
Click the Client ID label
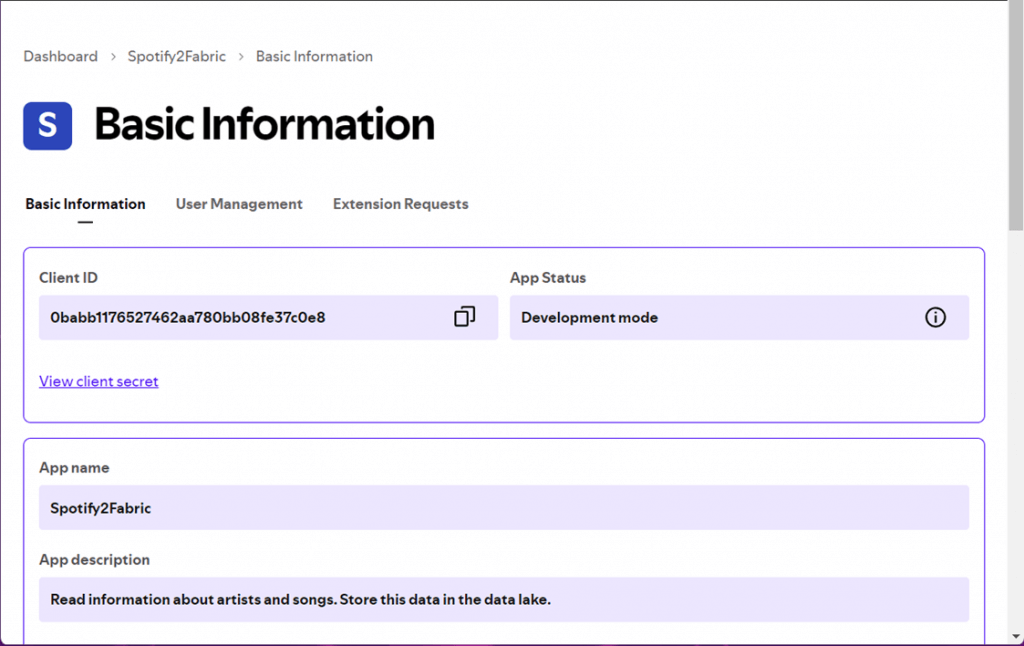[x=69, y=278]
